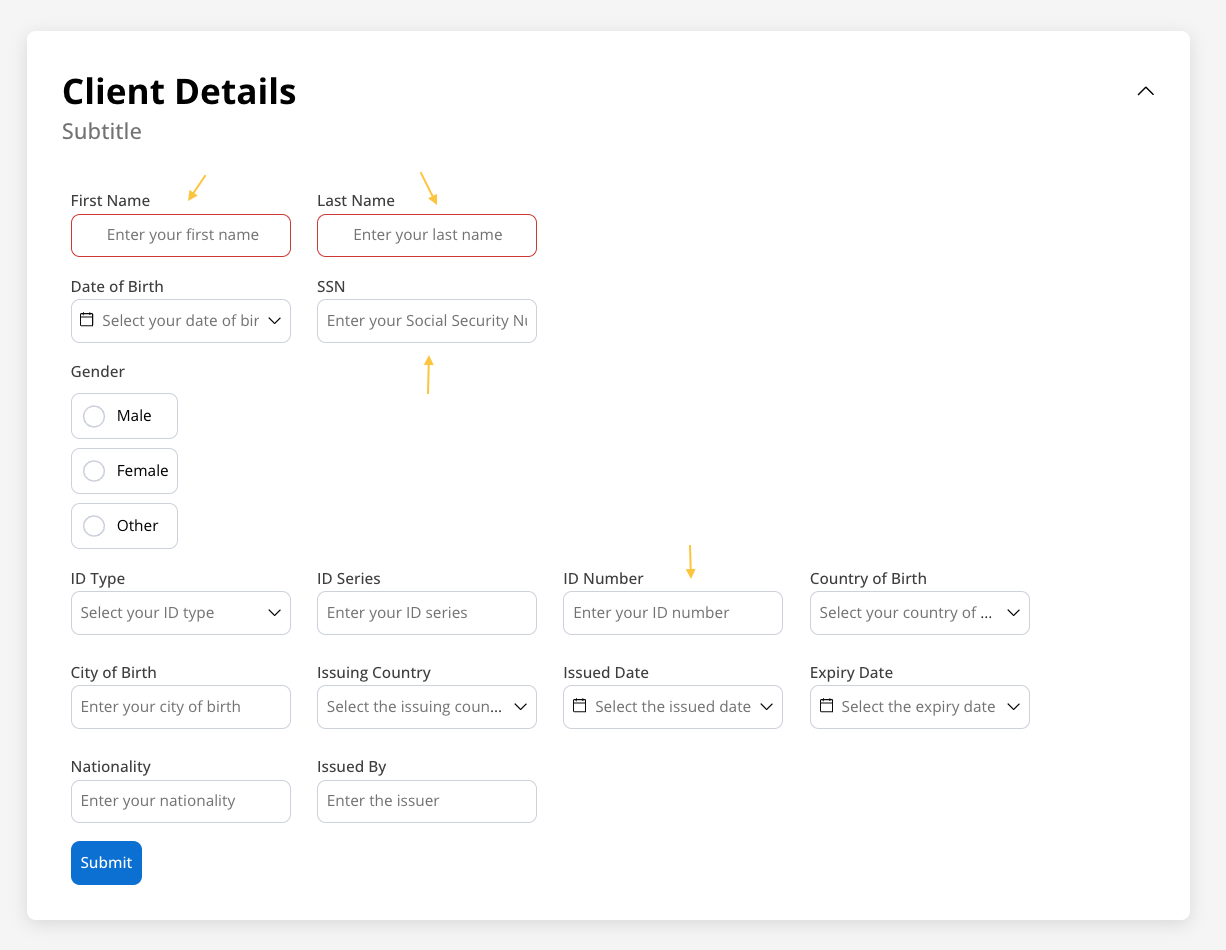
Task: Expand the Date of Birth dropdown arrow
Action: coord(275,321)
